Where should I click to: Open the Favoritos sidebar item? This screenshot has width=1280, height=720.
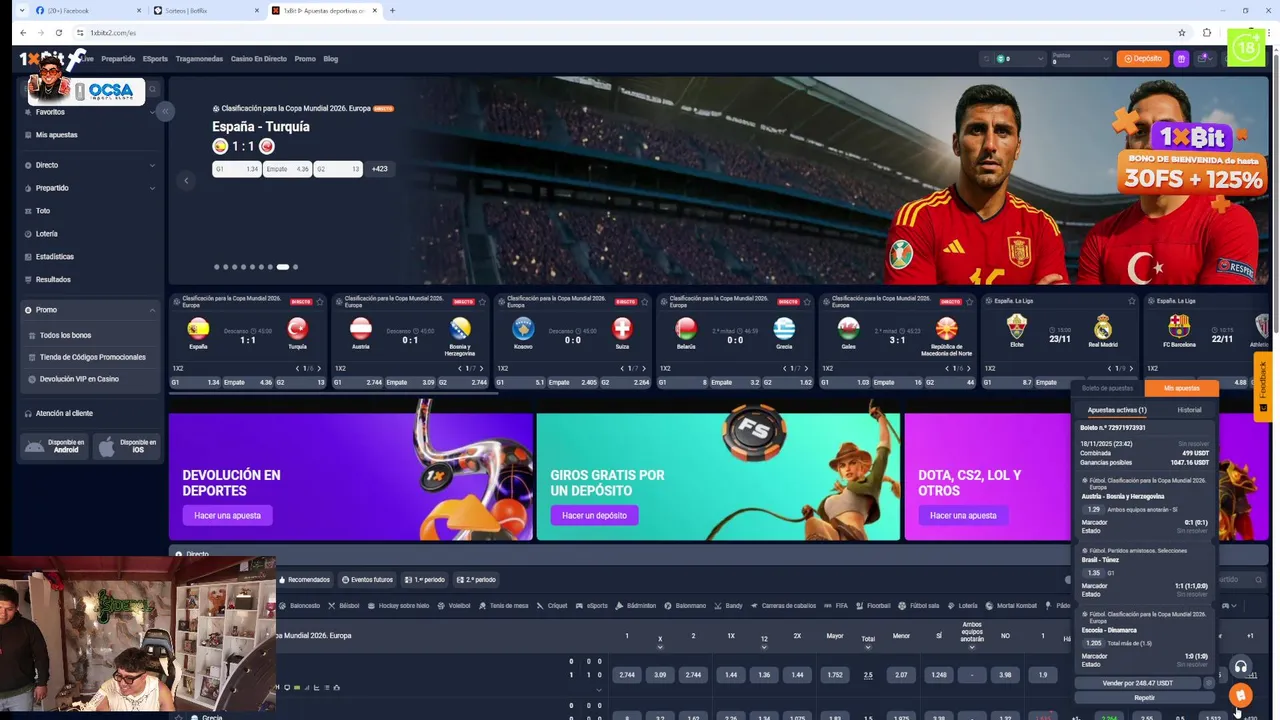(50, 112)
